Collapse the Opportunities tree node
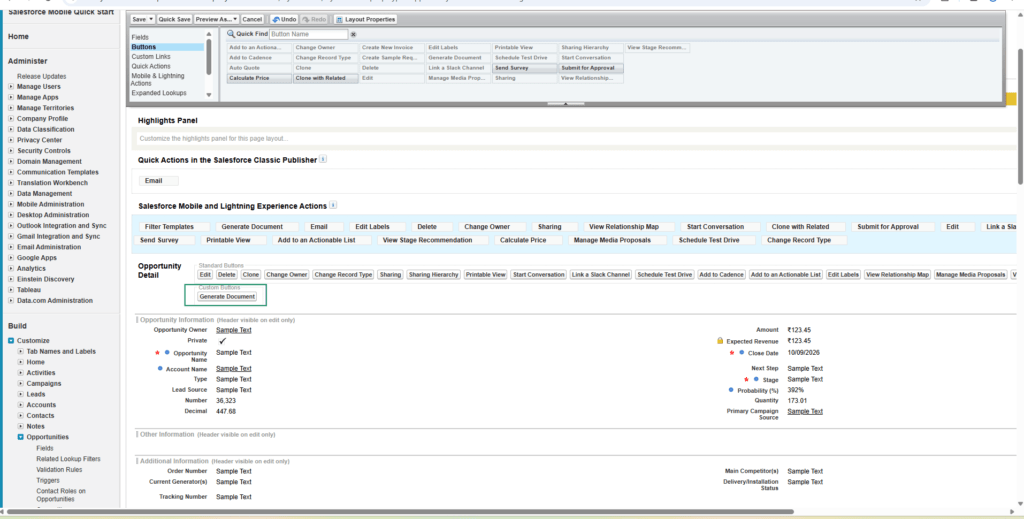Viewport: 1024px width, 519px height. pos(21,437)
